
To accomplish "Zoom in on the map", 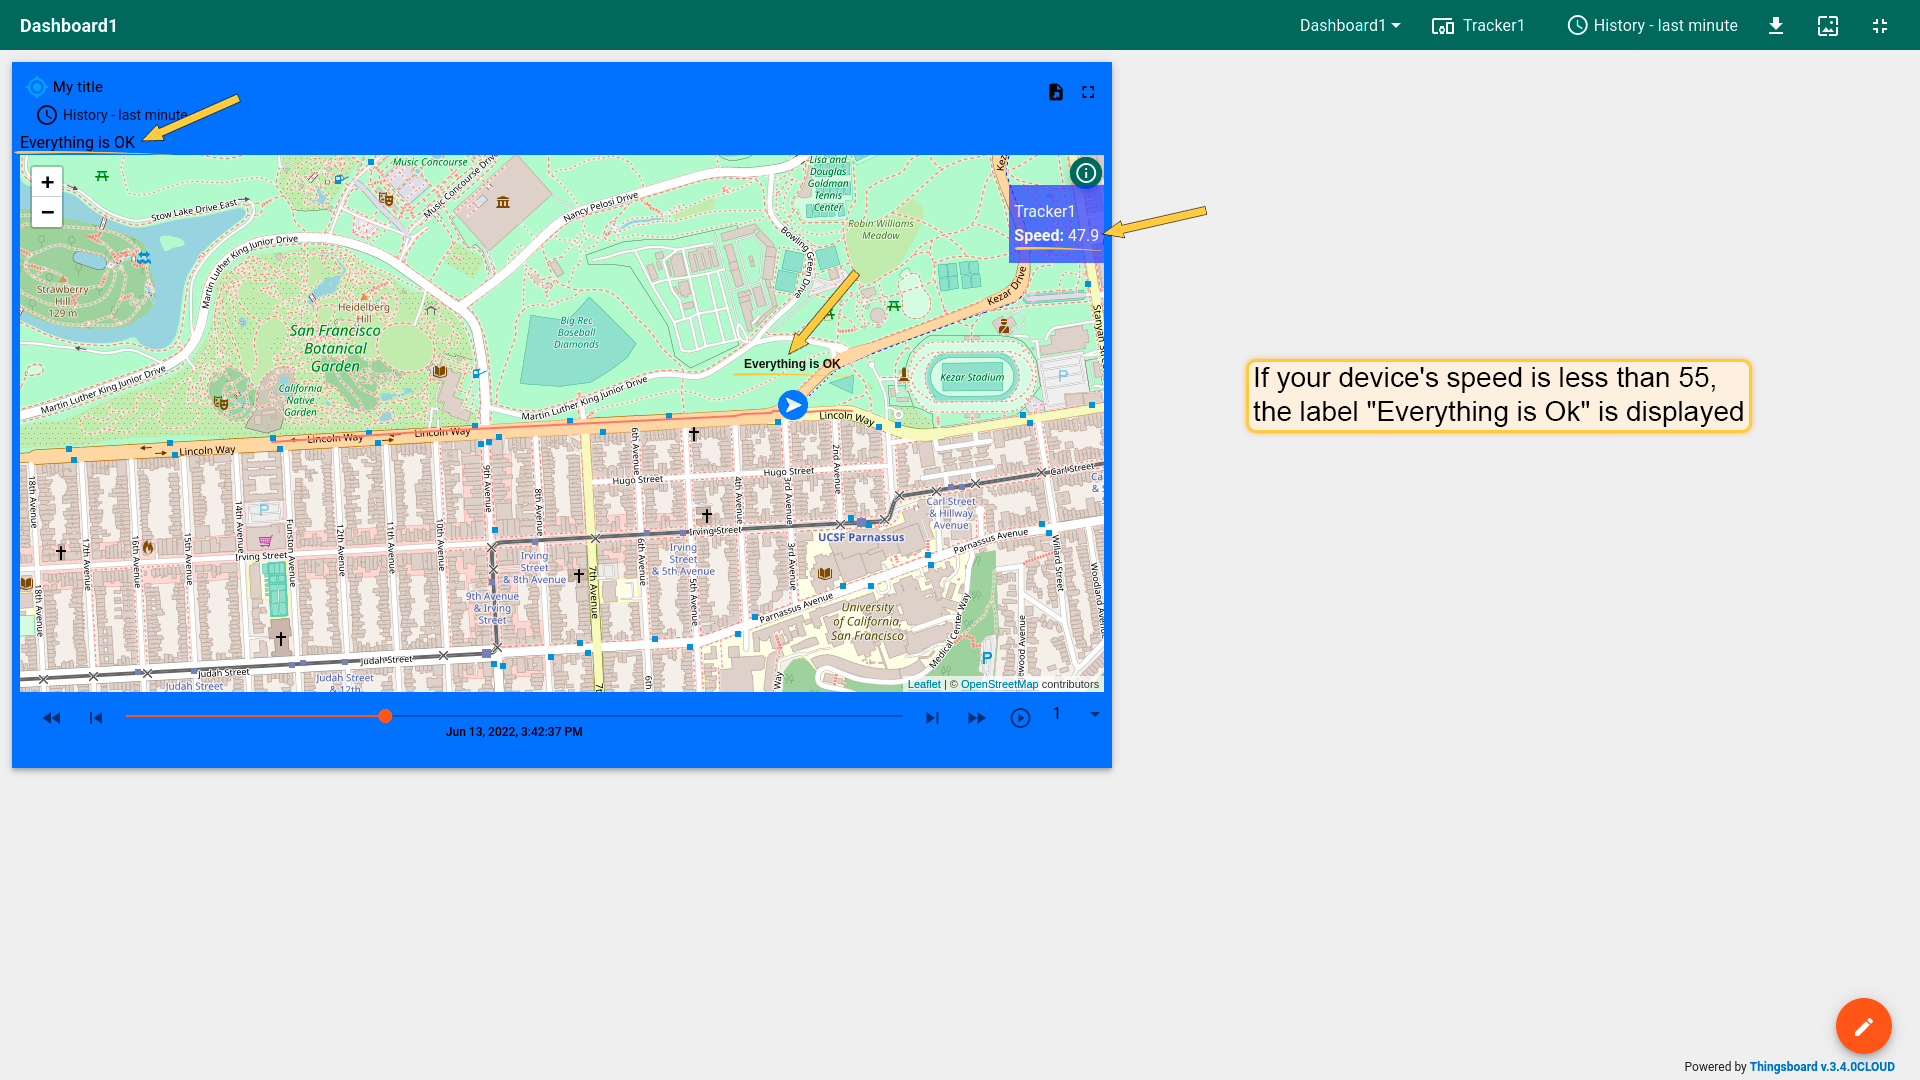I will click(x=47, y=182).
